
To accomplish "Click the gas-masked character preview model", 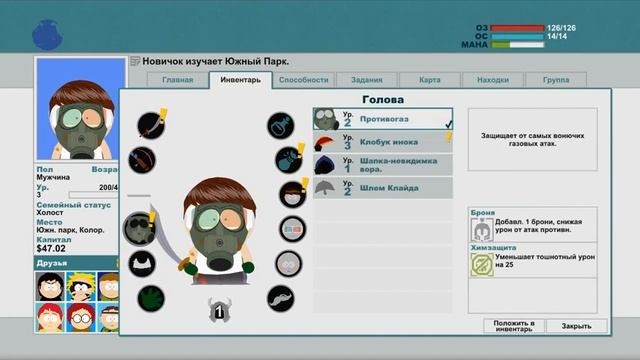I will 220,231.
